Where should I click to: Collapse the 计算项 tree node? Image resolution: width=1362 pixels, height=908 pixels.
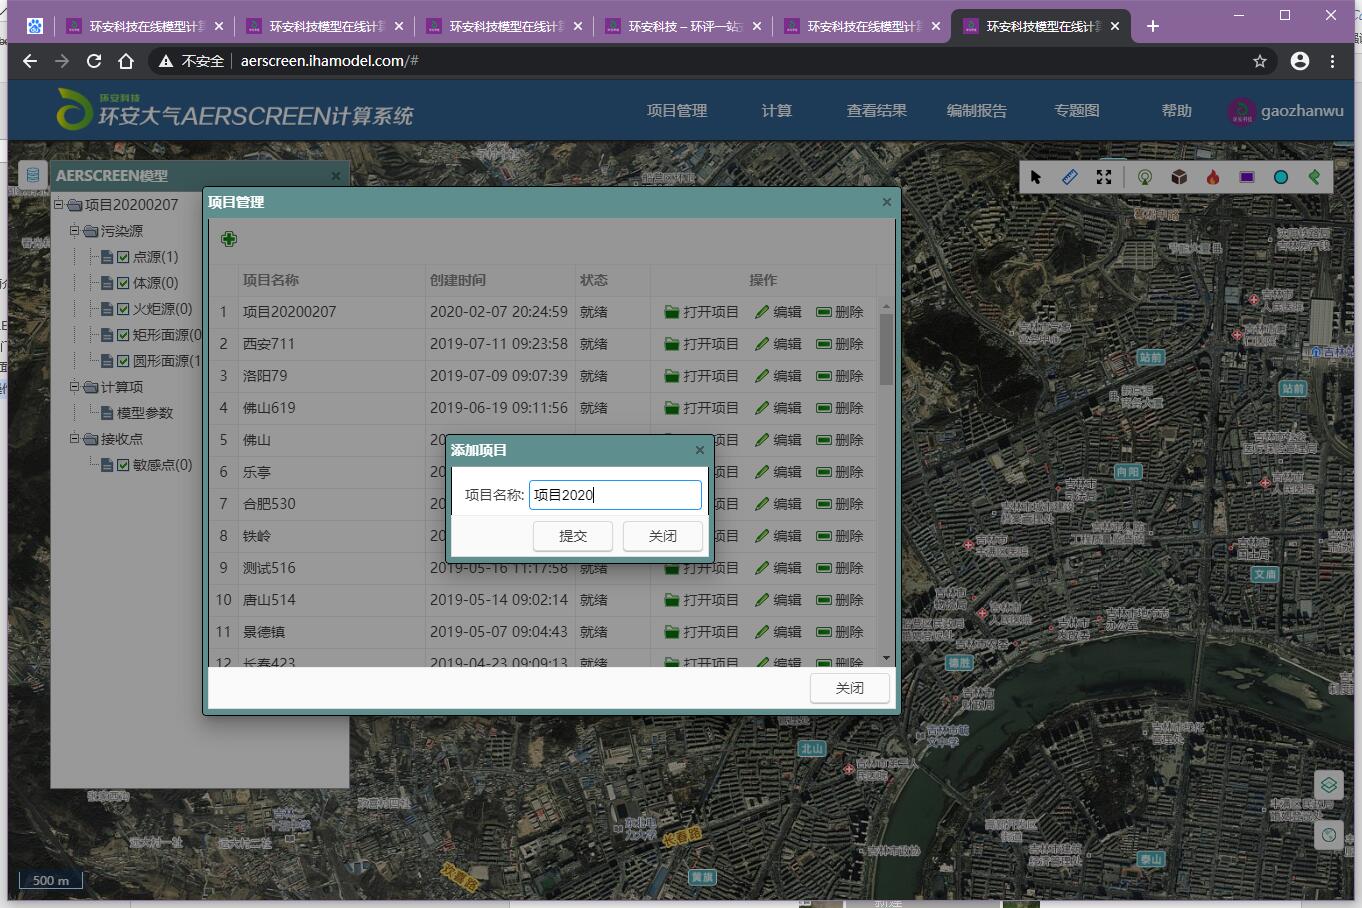75,387
